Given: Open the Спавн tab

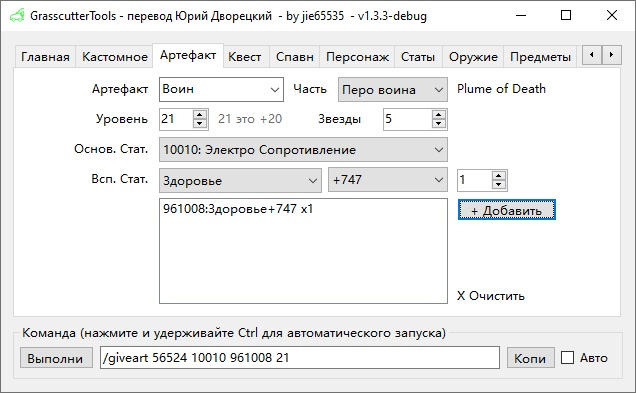Looking at the screenshot, I should (295, 57).
